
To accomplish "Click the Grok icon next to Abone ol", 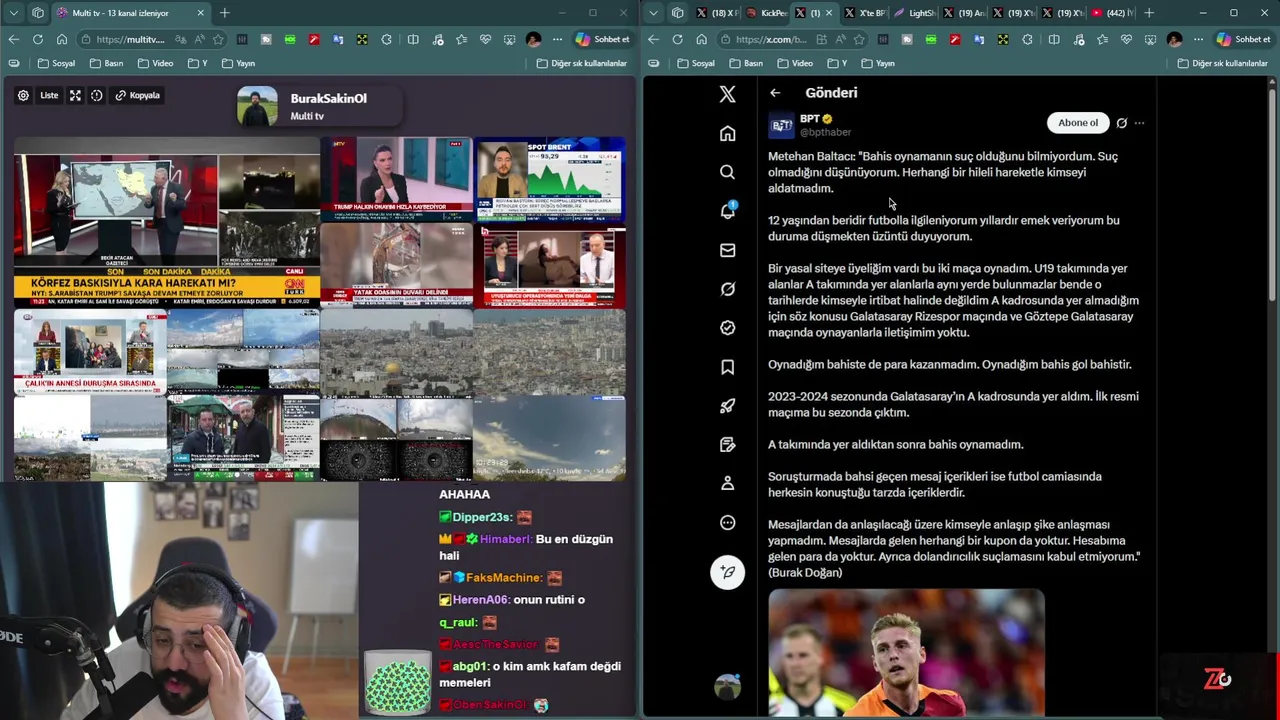I will [x=1121, y=123].
